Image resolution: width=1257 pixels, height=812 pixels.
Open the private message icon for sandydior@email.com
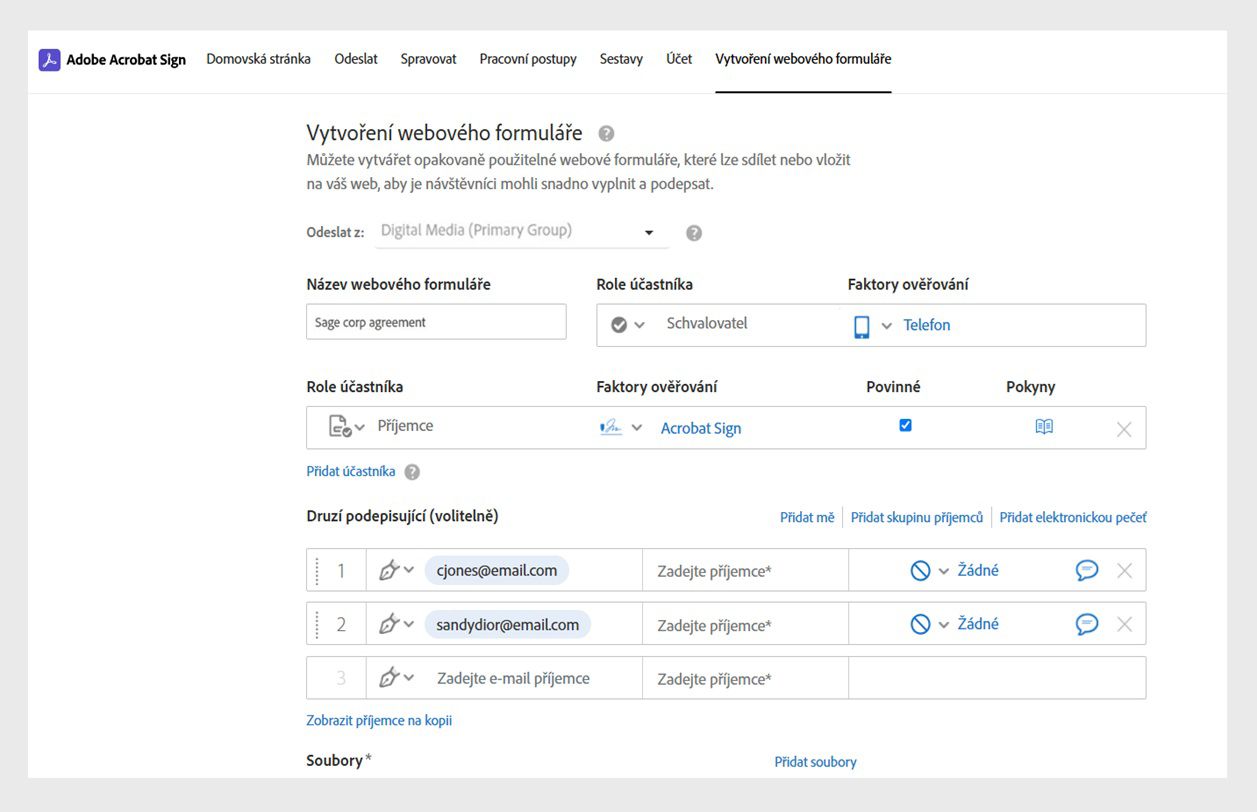(x=1087, y=624)
